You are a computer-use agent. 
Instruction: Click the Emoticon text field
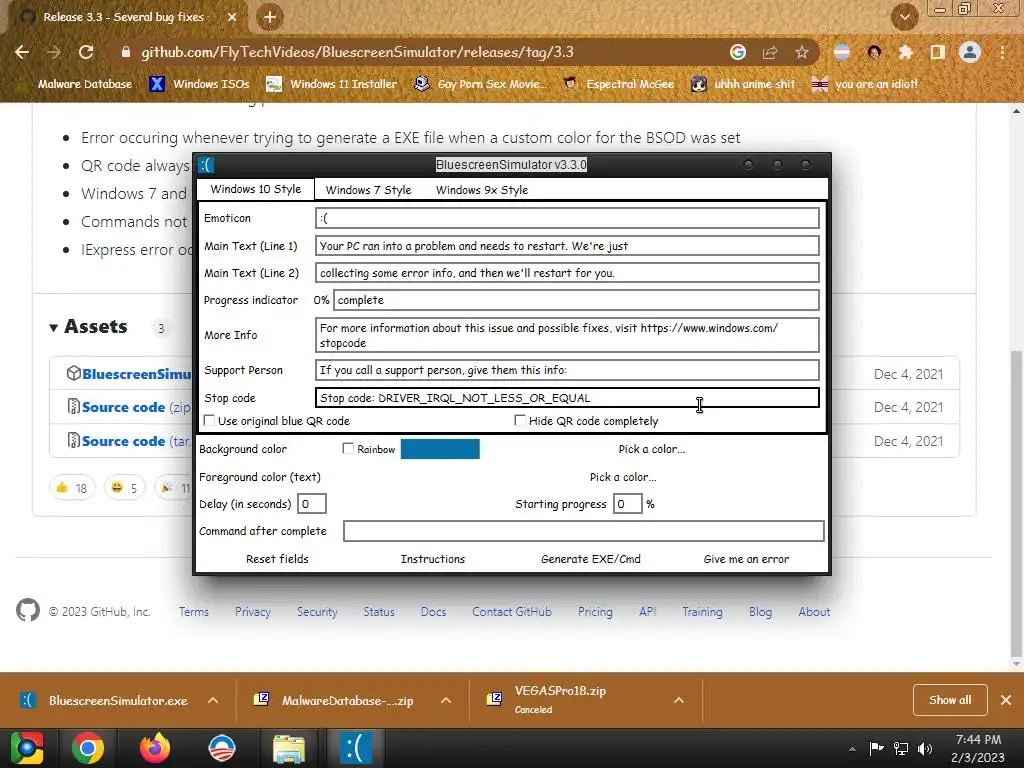point(567,218)
